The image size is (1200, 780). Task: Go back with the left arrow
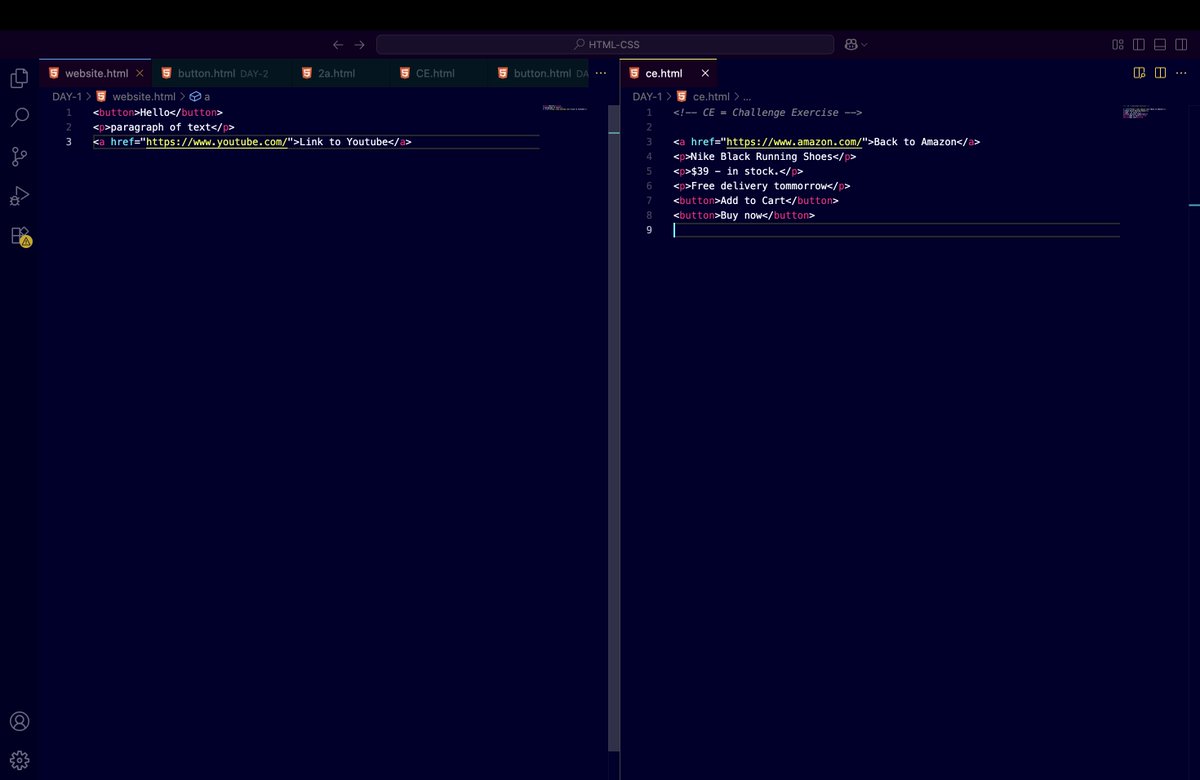pyautogui.click(x=338, y=45)
